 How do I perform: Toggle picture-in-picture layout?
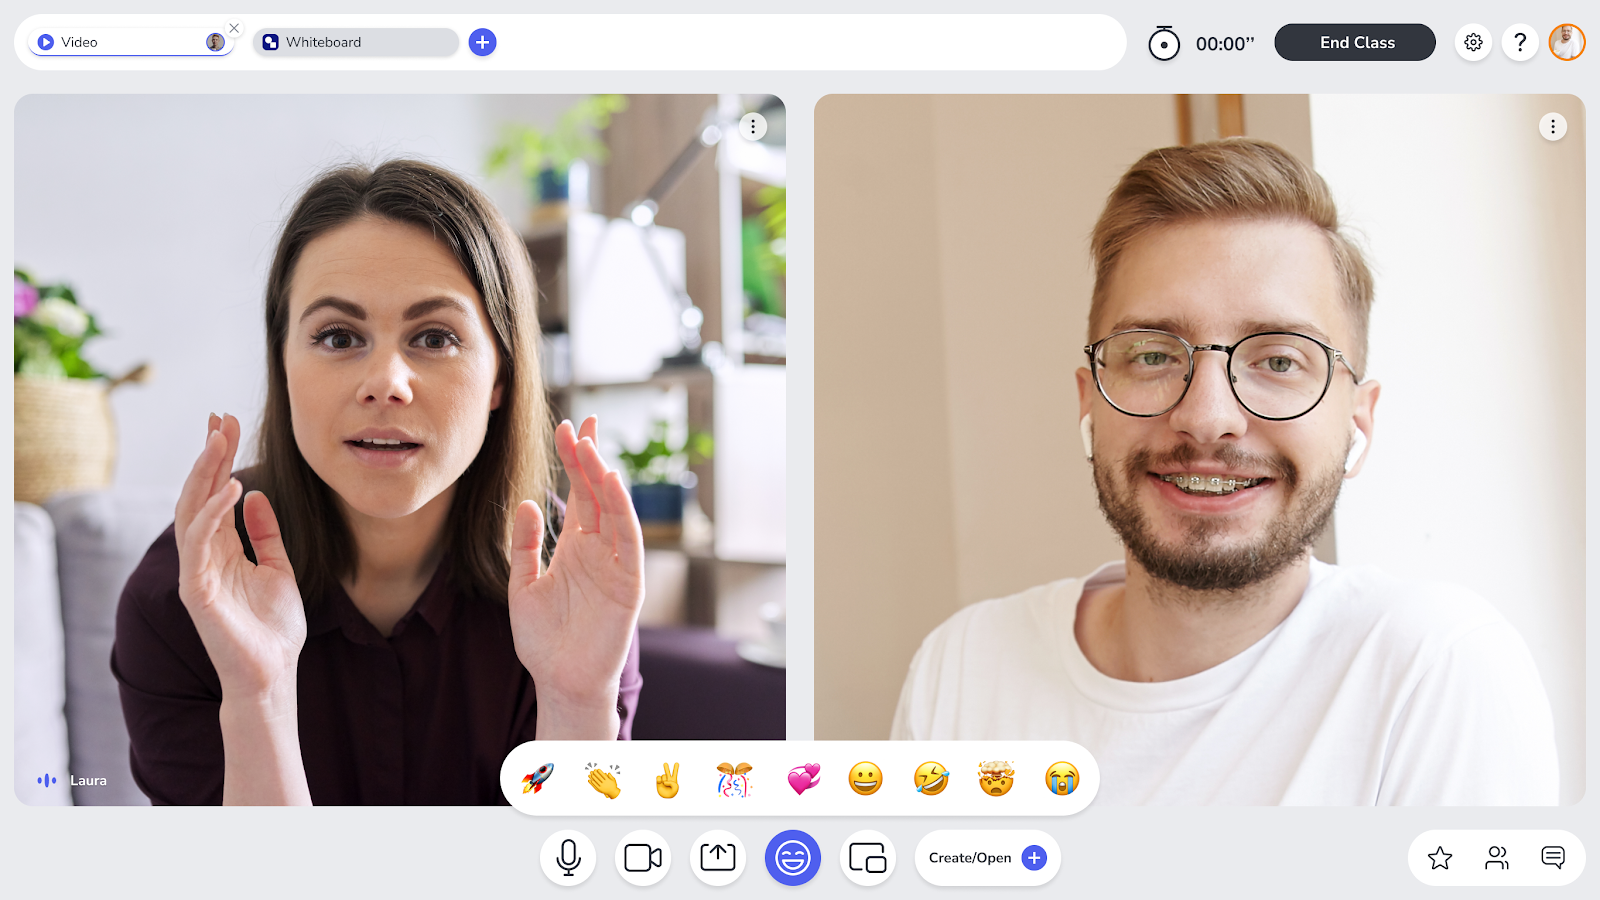pyautogui.click(x=868, y=858)
